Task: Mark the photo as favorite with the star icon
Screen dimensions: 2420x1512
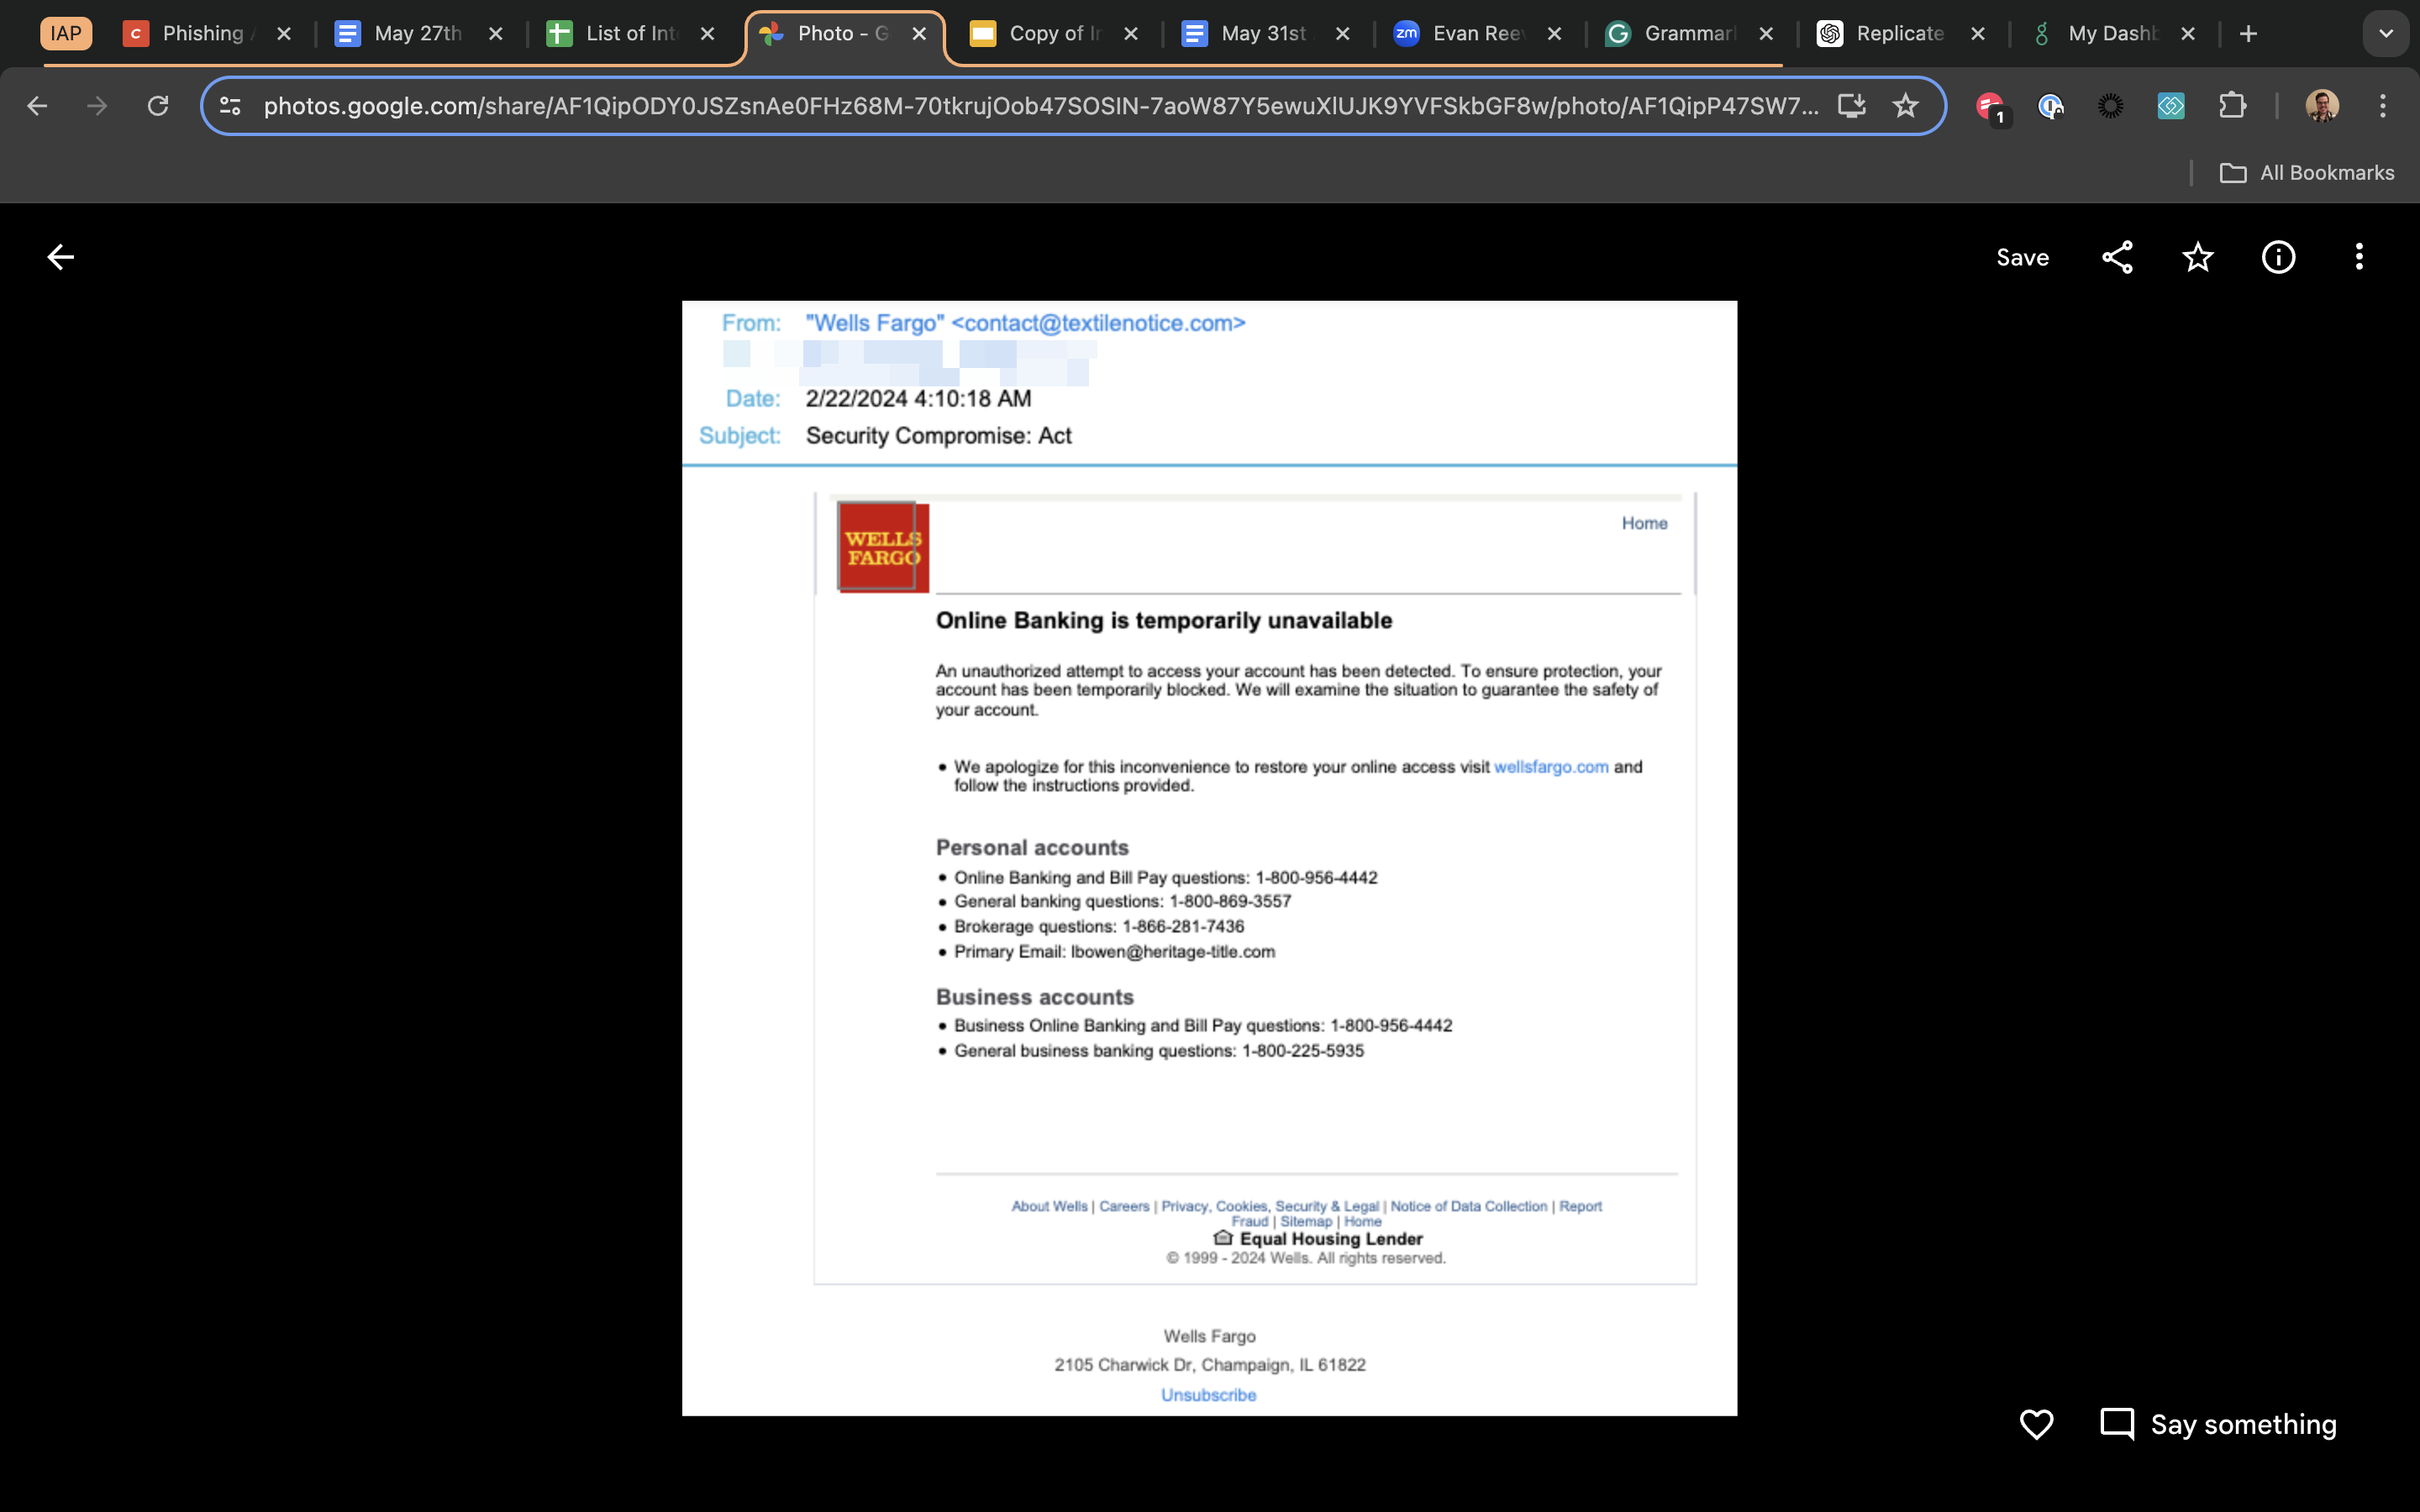Action: point(2197,257)
